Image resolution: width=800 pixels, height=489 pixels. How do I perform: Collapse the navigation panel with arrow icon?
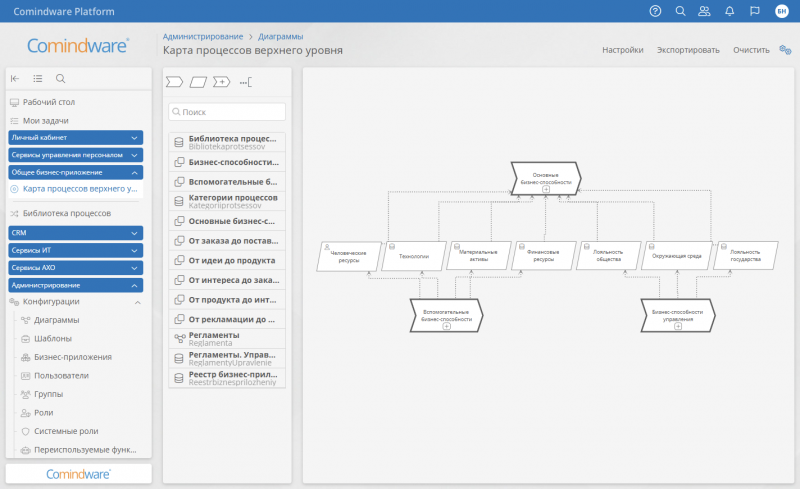tap(15, 79)
